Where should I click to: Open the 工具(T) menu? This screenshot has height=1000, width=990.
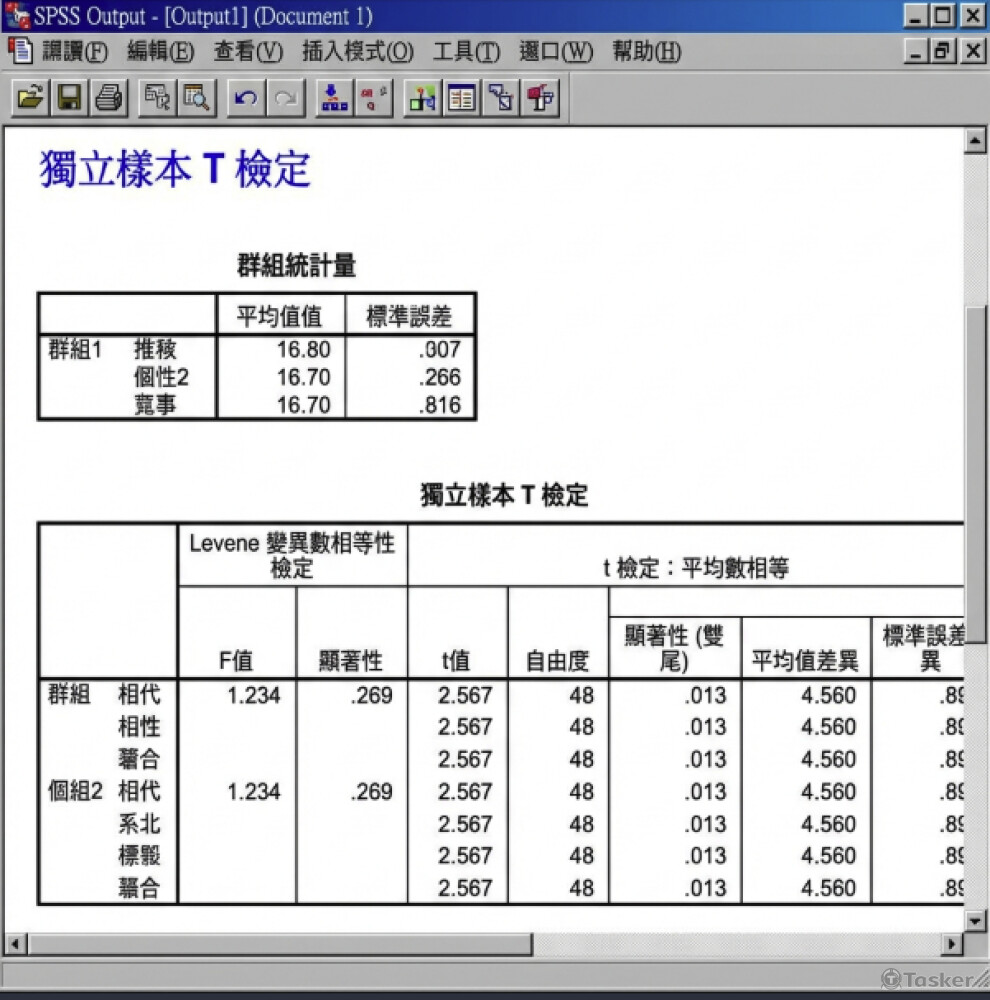466,51
